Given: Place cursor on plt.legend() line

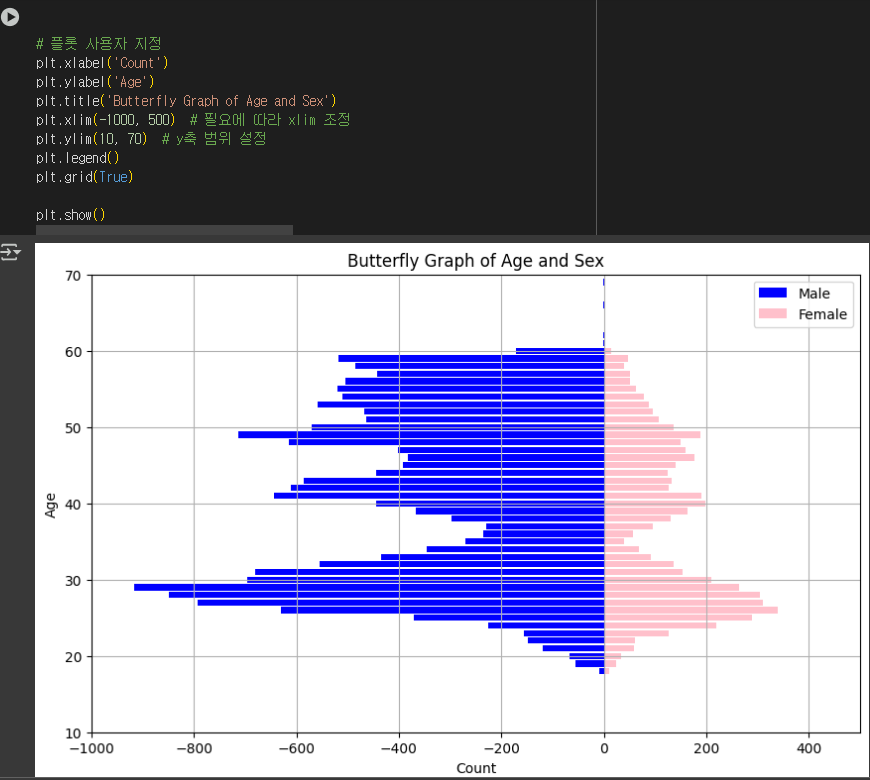Looking at the screenshot, I should point(78,158).
